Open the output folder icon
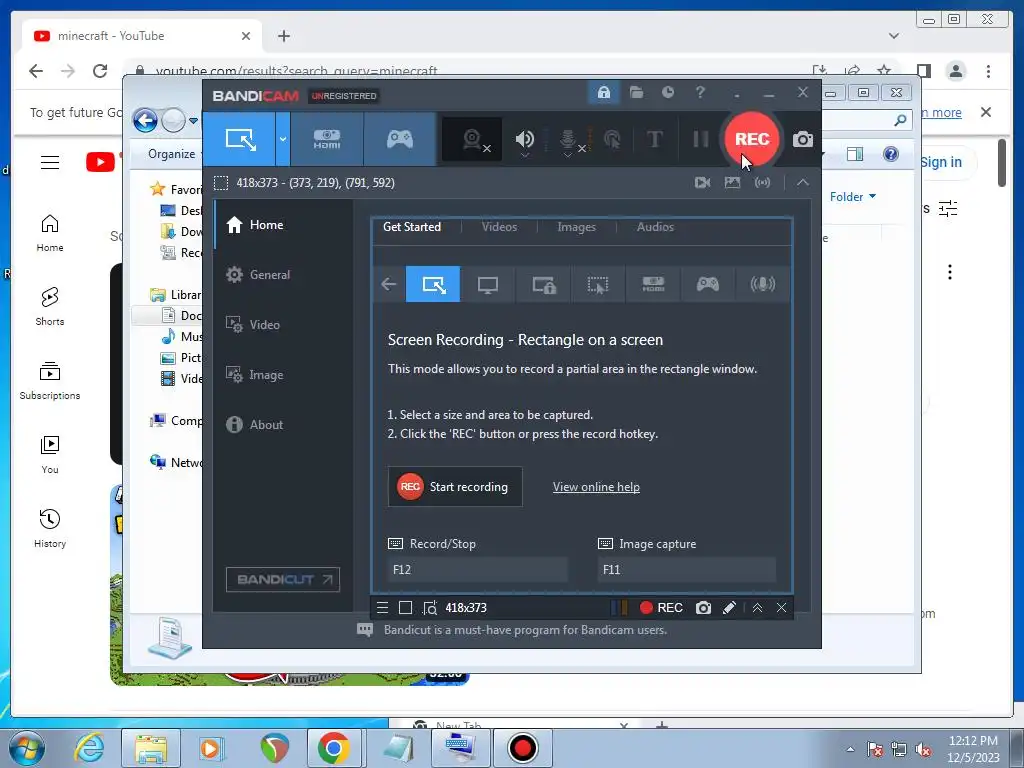Viewport: 1024px width, 768px height. pyautogui.click(x=636, y=92)
